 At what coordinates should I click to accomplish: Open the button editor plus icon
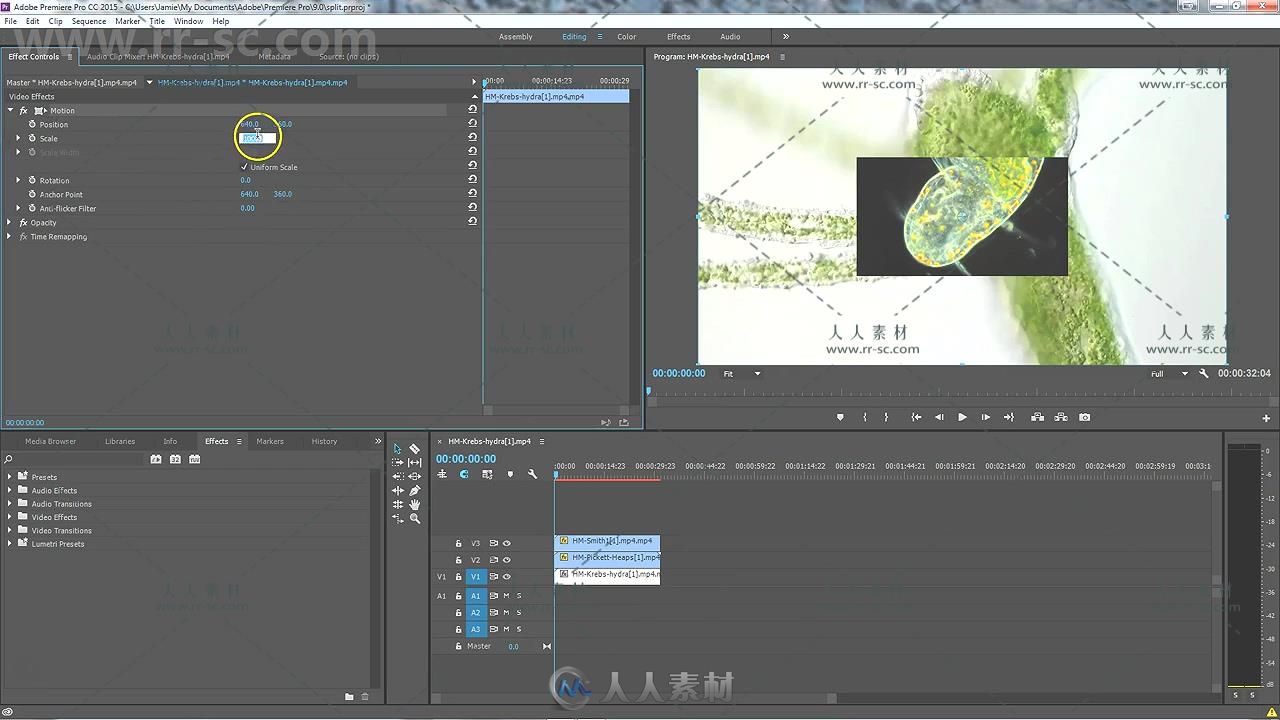coord(1266,418)
